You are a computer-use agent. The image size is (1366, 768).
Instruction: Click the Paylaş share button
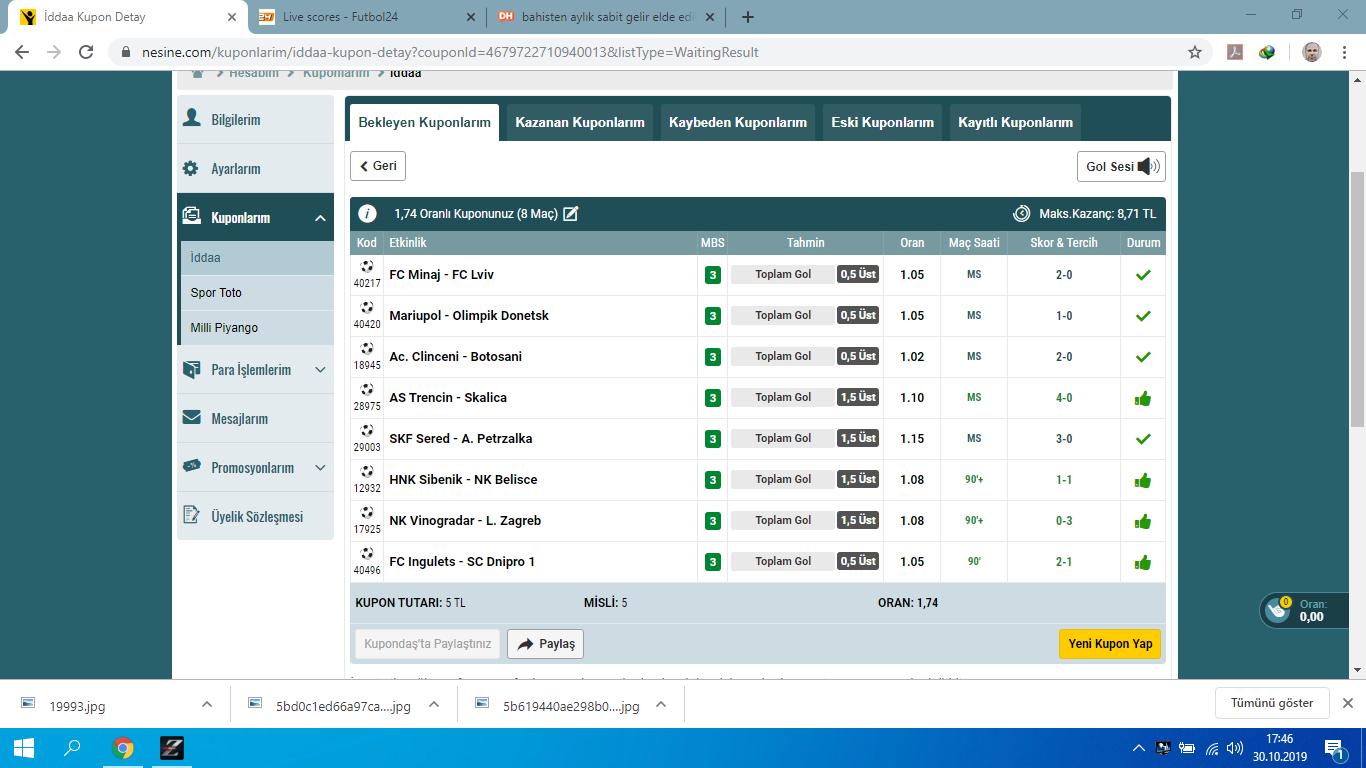click(545, 644)
